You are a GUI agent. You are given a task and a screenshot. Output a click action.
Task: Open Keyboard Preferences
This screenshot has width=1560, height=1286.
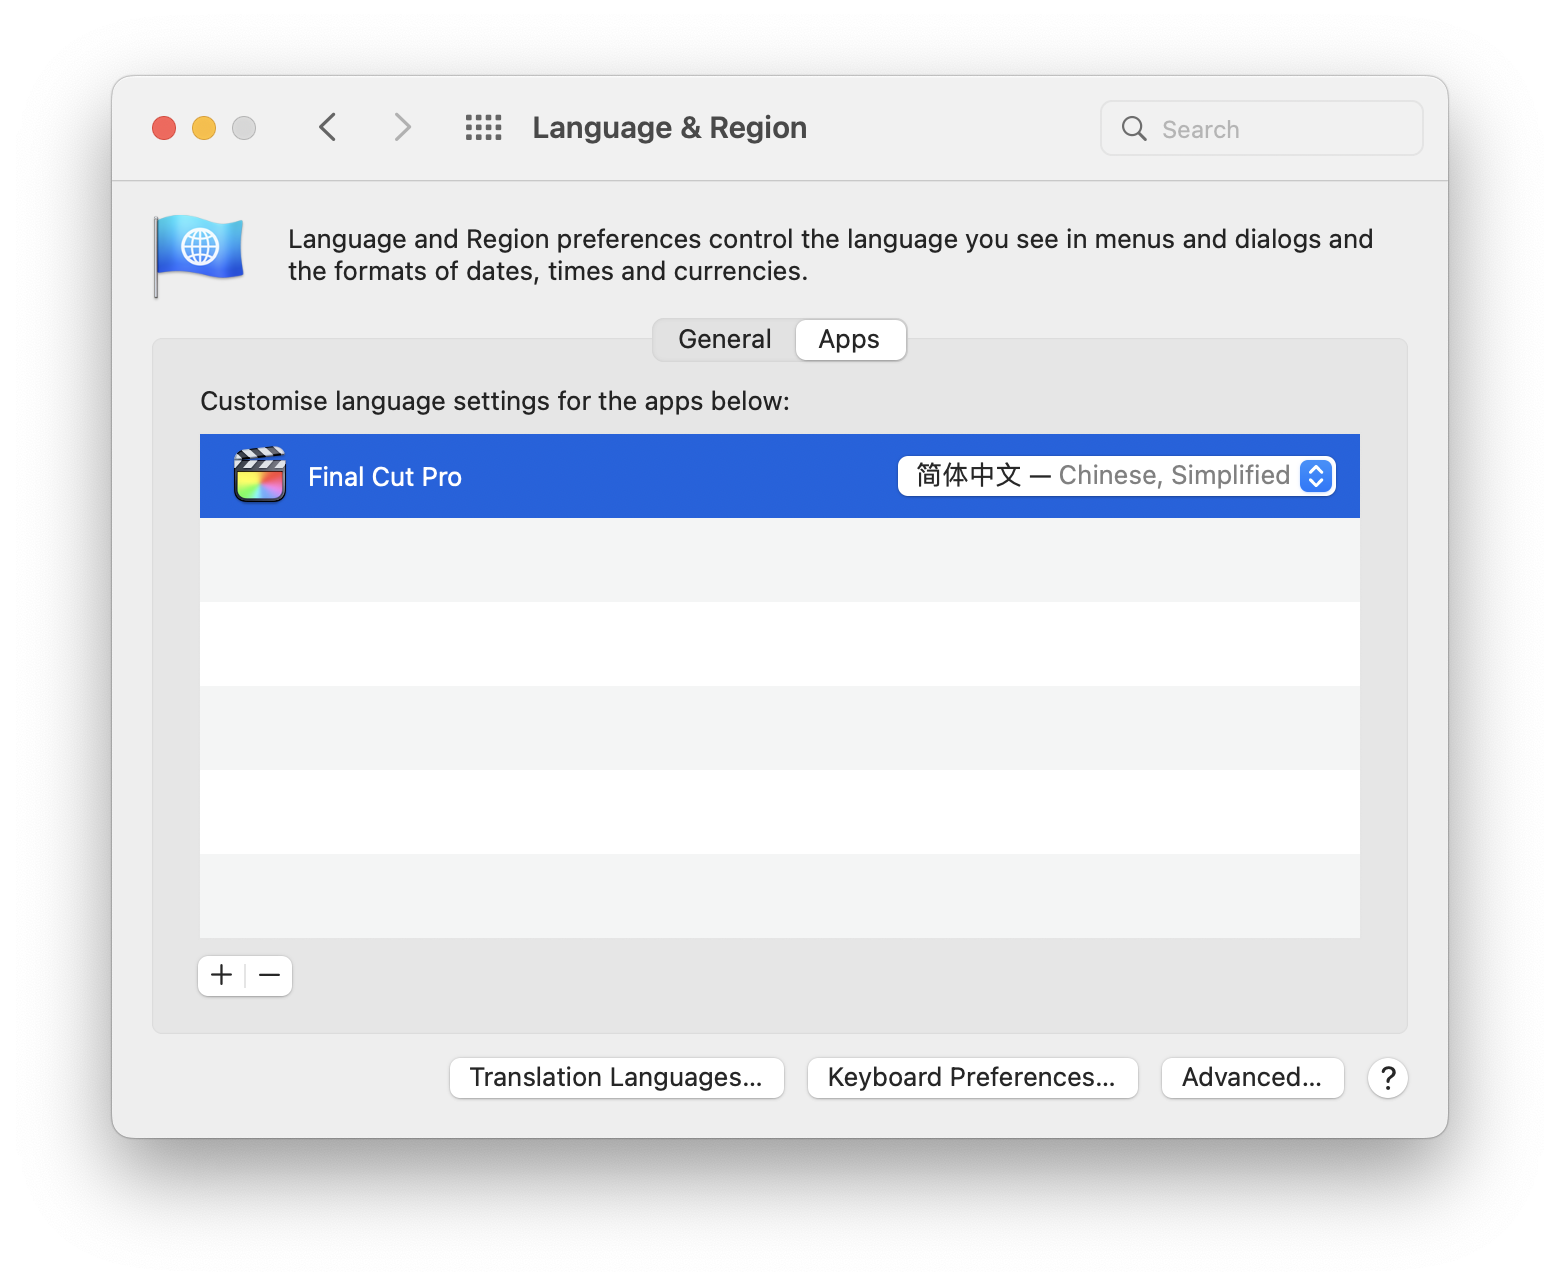coord(971,1078)
